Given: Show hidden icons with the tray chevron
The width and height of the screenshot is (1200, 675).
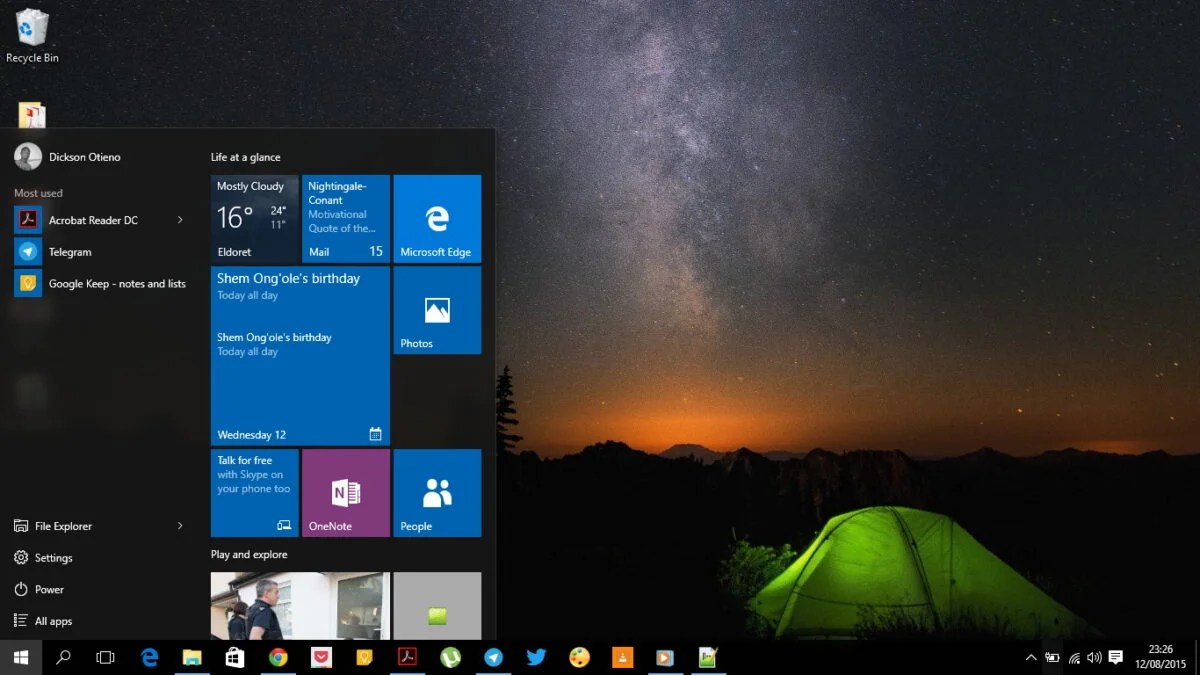Looking at the screenshot, I should pos(1031,657).
